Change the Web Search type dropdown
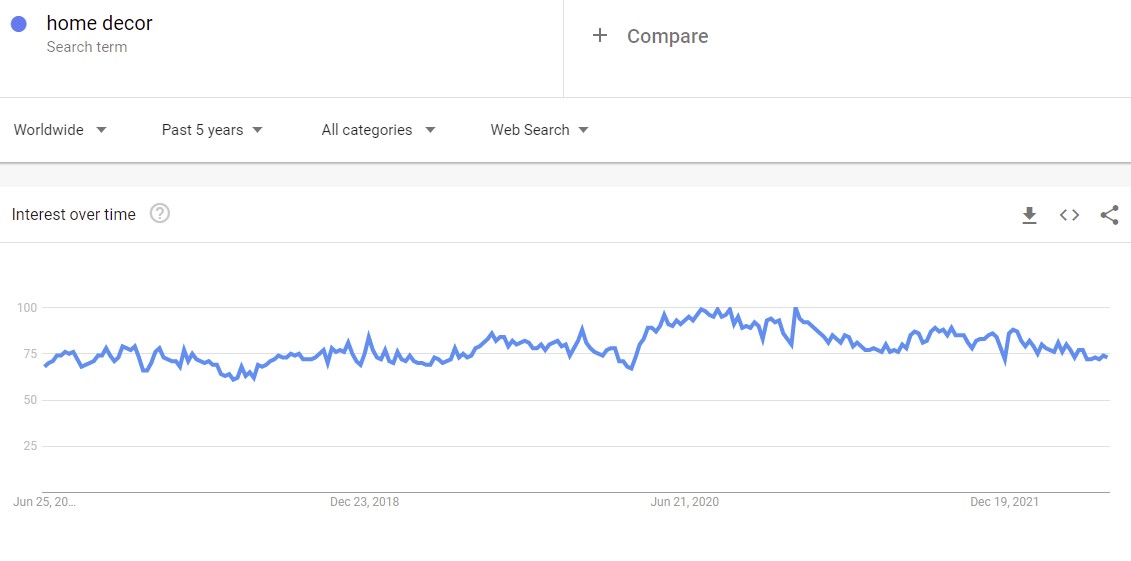The width and height of the screenshot is (1131, 561). pos(539,130)
